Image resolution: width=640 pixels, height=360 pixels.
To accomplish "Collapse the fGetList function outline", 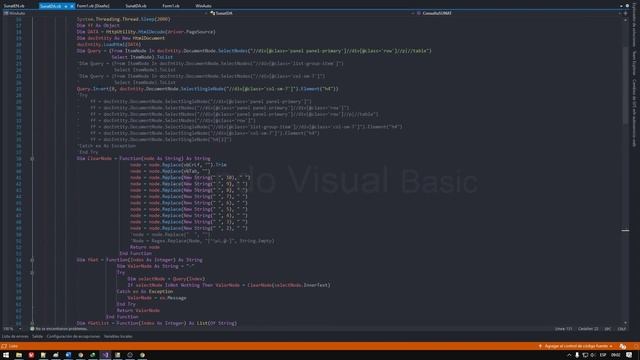I will tap(32, 323).
